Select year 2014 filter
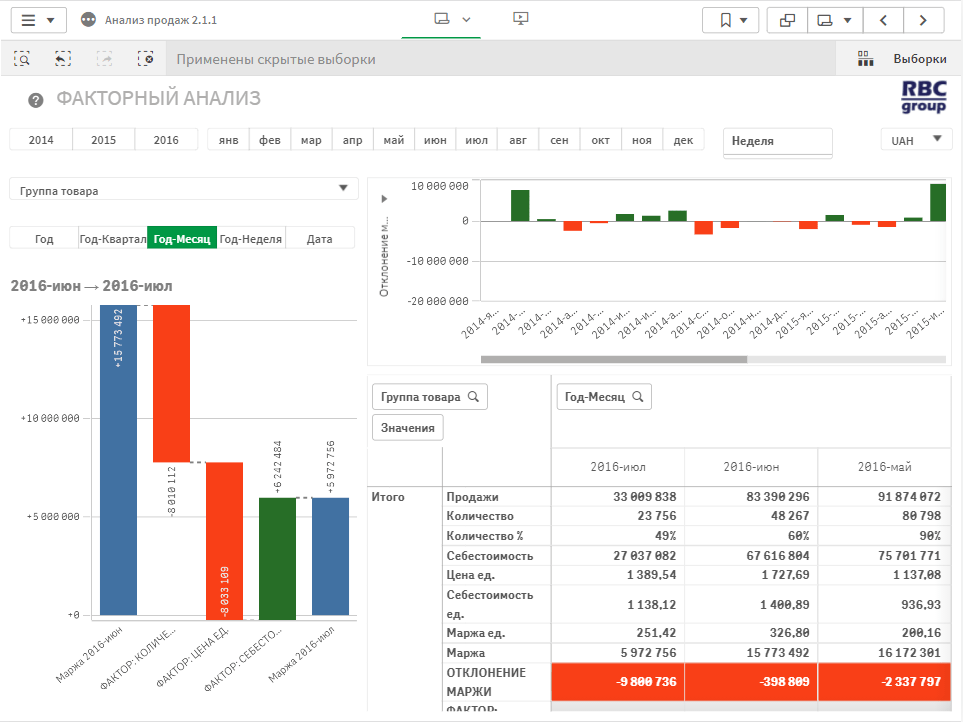The height and width of the screenshot is (722, 963). (x=41, y=140)
